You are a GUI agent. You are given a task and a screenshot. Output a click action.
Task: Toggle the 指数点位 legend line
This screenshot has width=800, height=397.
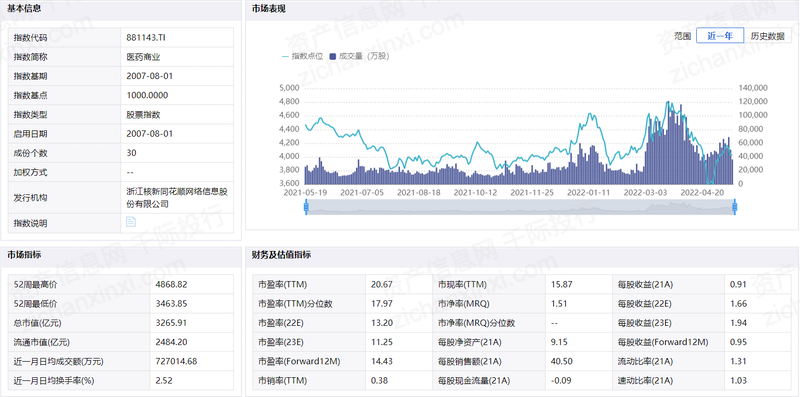(302, 56)
